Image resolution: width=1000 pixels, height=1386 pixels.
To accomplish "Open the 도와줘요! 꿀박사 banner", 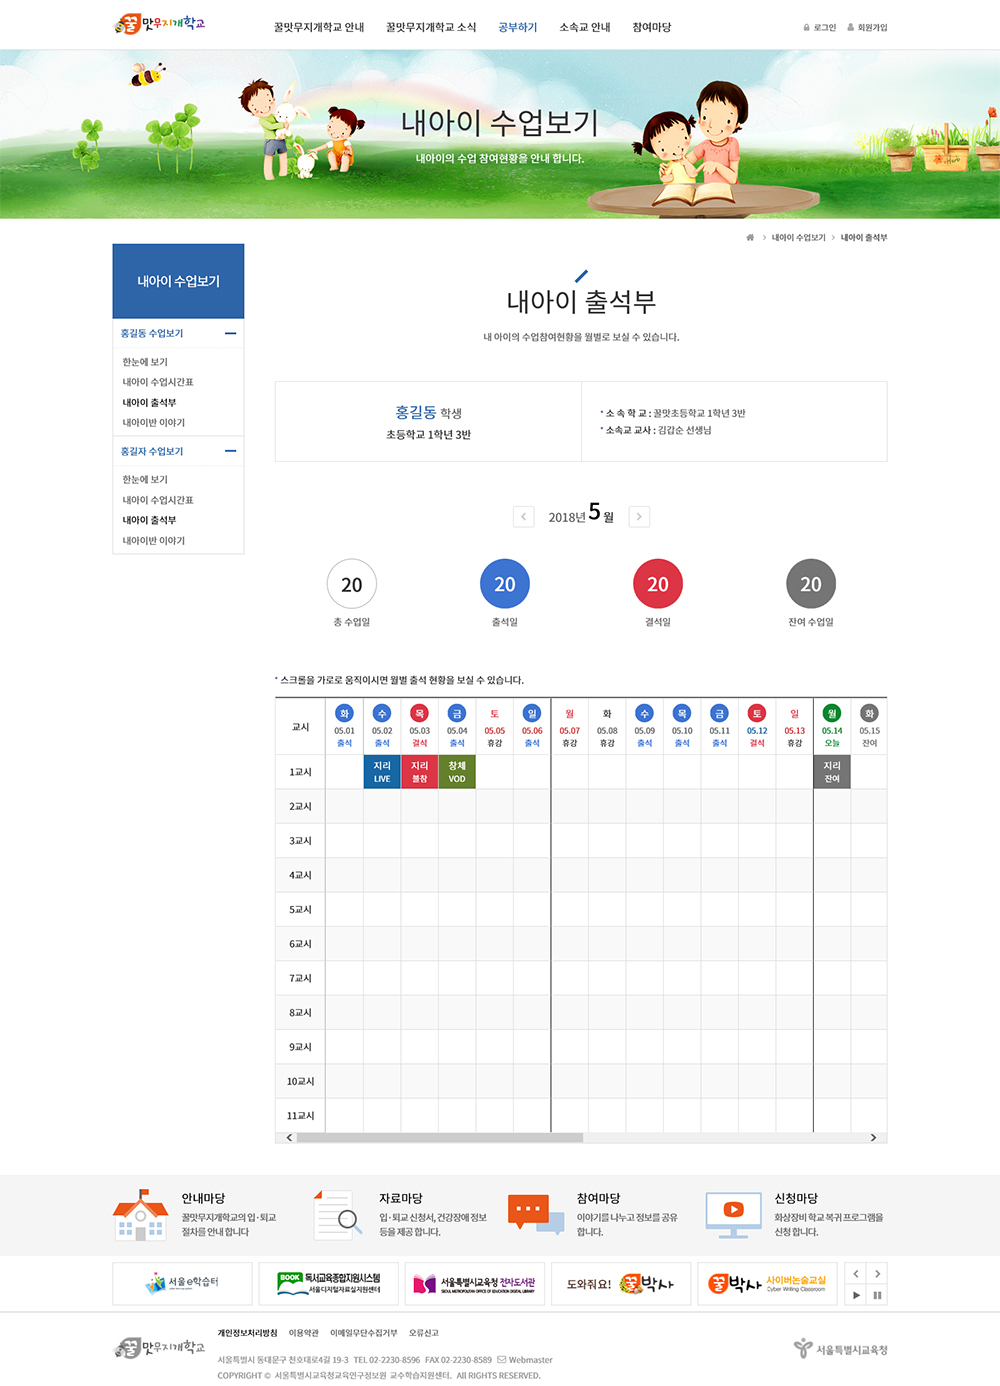I will [621, 1283].
